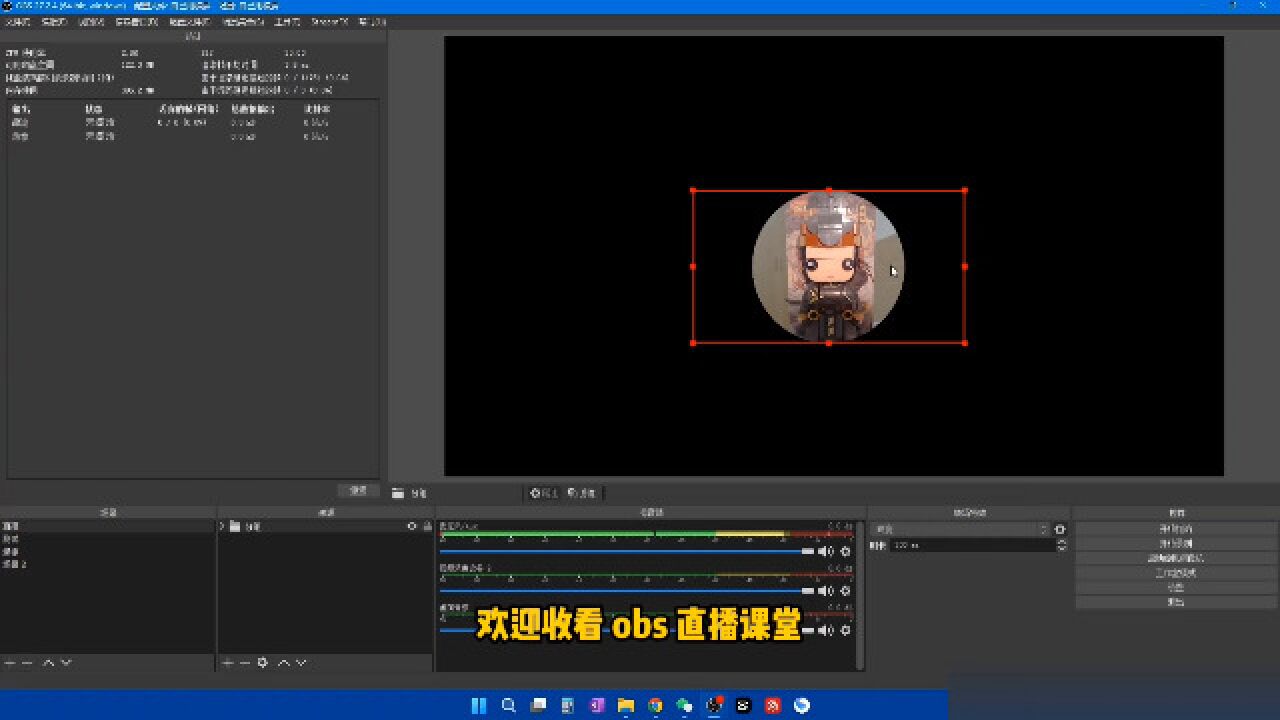Image resolution: width=1280 pixels, height=720 pixels.
Task: Open the scene transition properties gear icon
Action: pos(1062,529)
